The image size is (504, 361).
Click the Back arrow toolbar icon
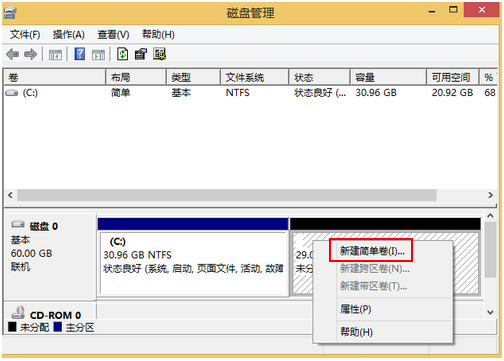13,54
